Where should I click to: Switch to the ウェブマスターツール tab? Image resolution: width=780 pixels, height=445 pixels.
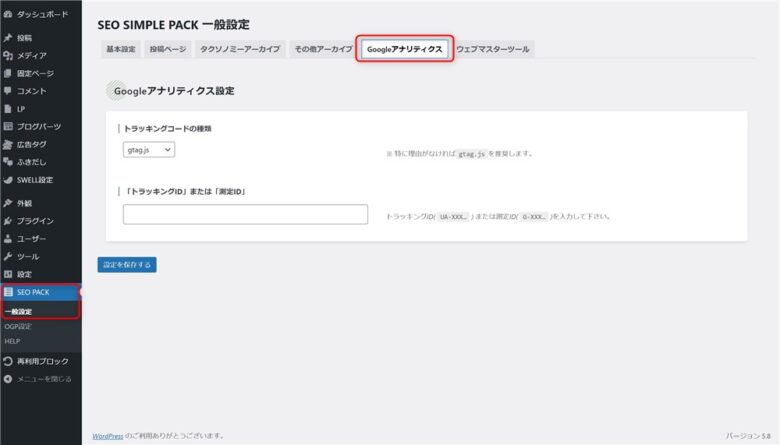pyautogui.click(x=493, y=49)
